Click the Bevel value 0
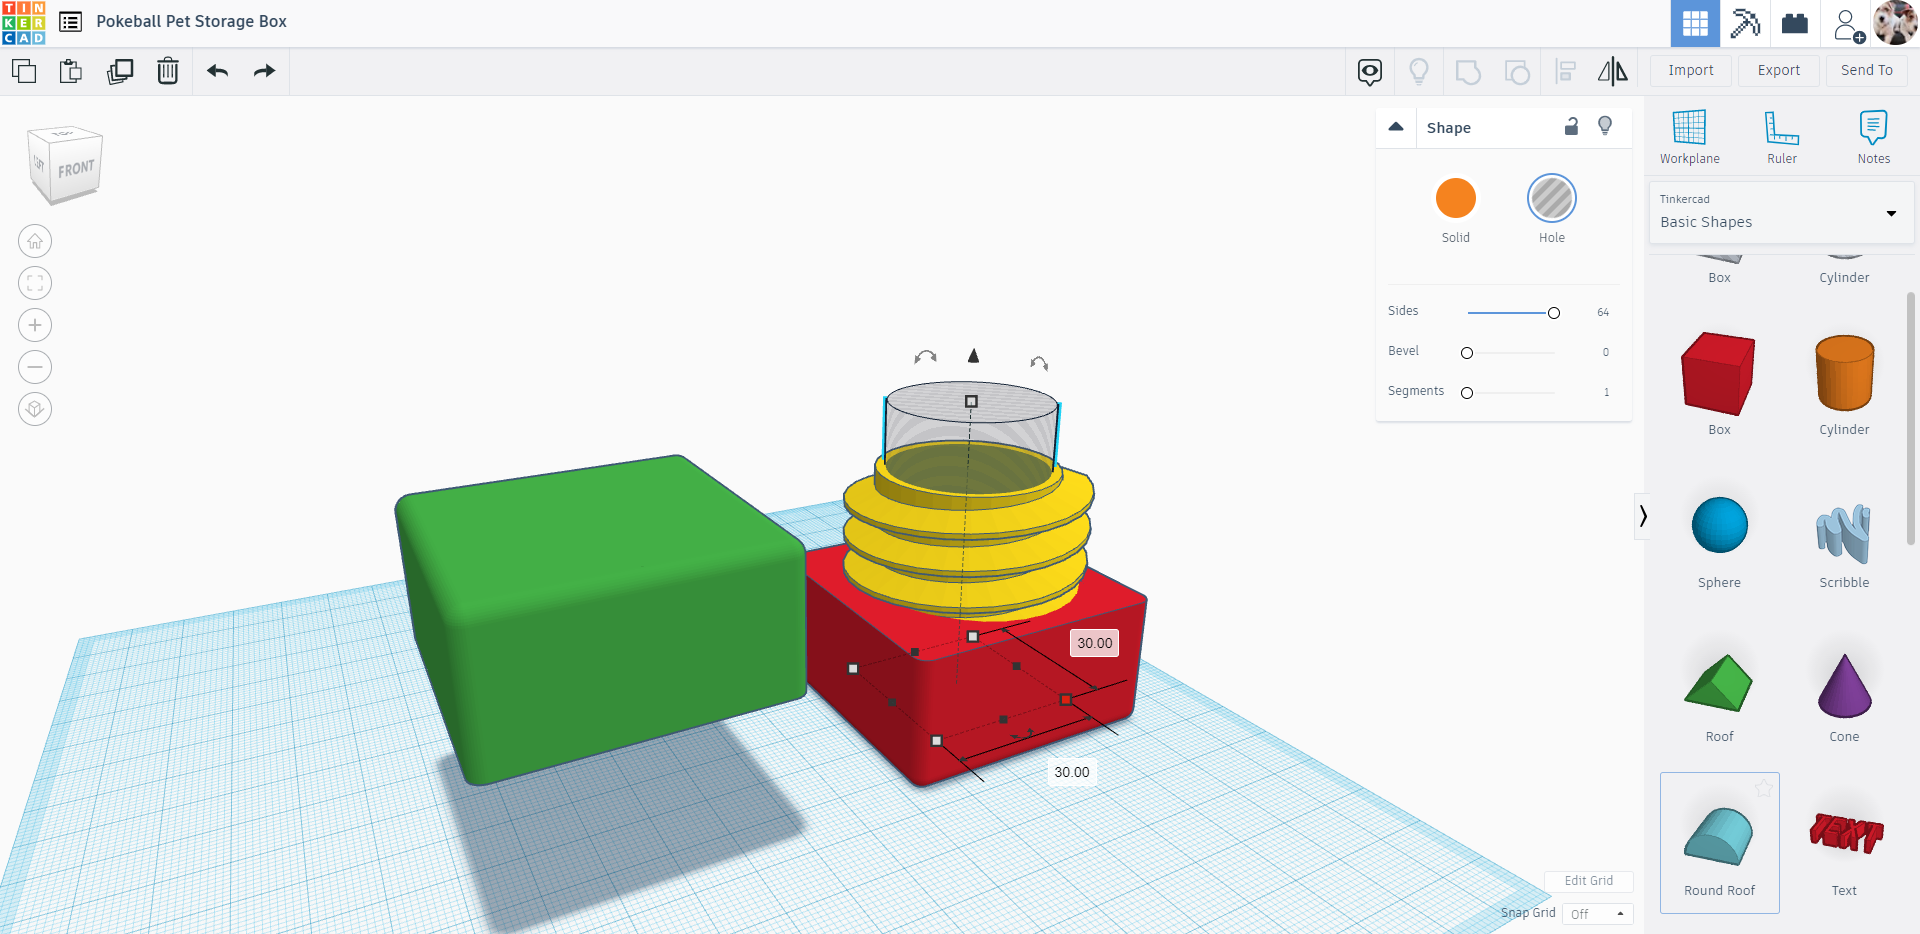 click(1605, 352)
